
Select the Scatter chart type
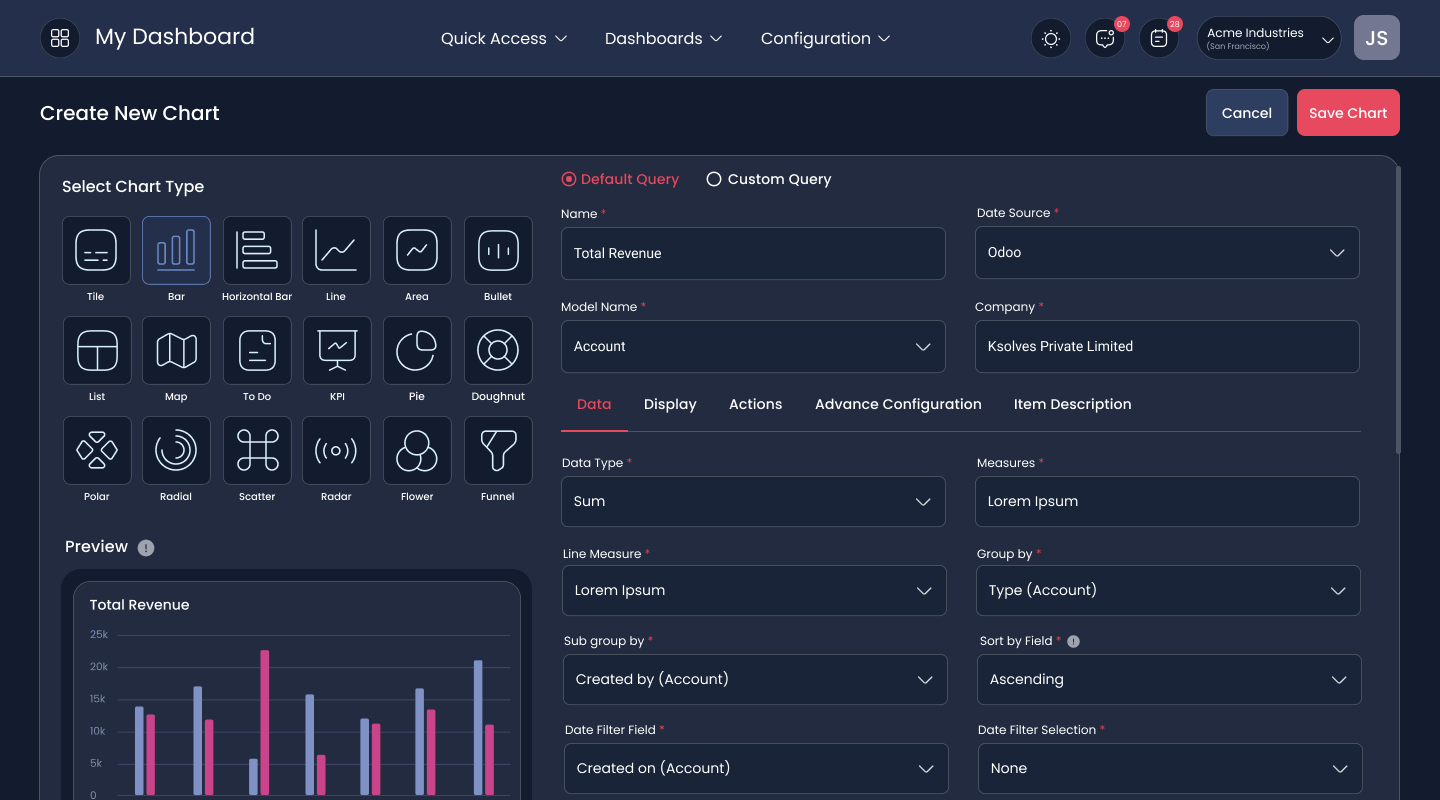257,450
